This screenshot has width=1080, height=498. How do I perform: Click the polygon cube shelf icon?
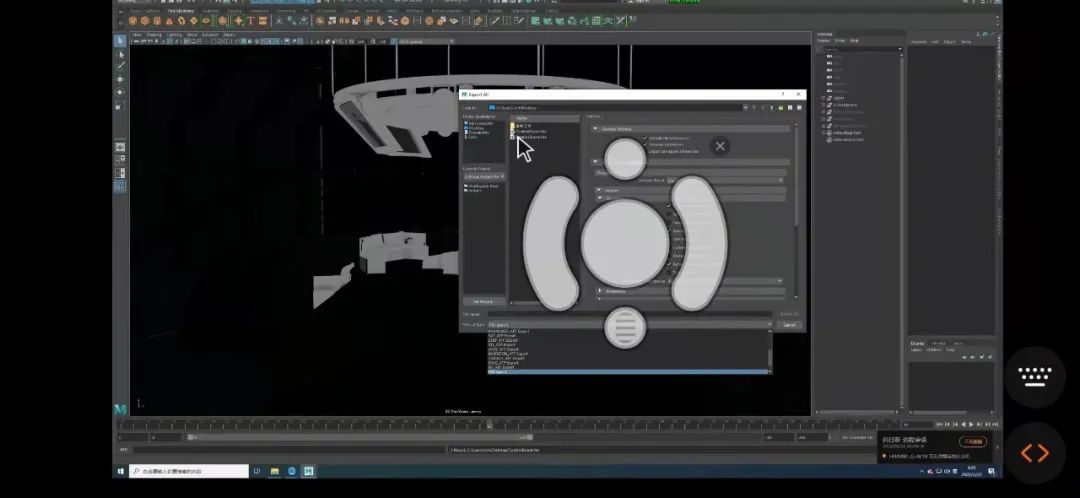pos(144,20)
